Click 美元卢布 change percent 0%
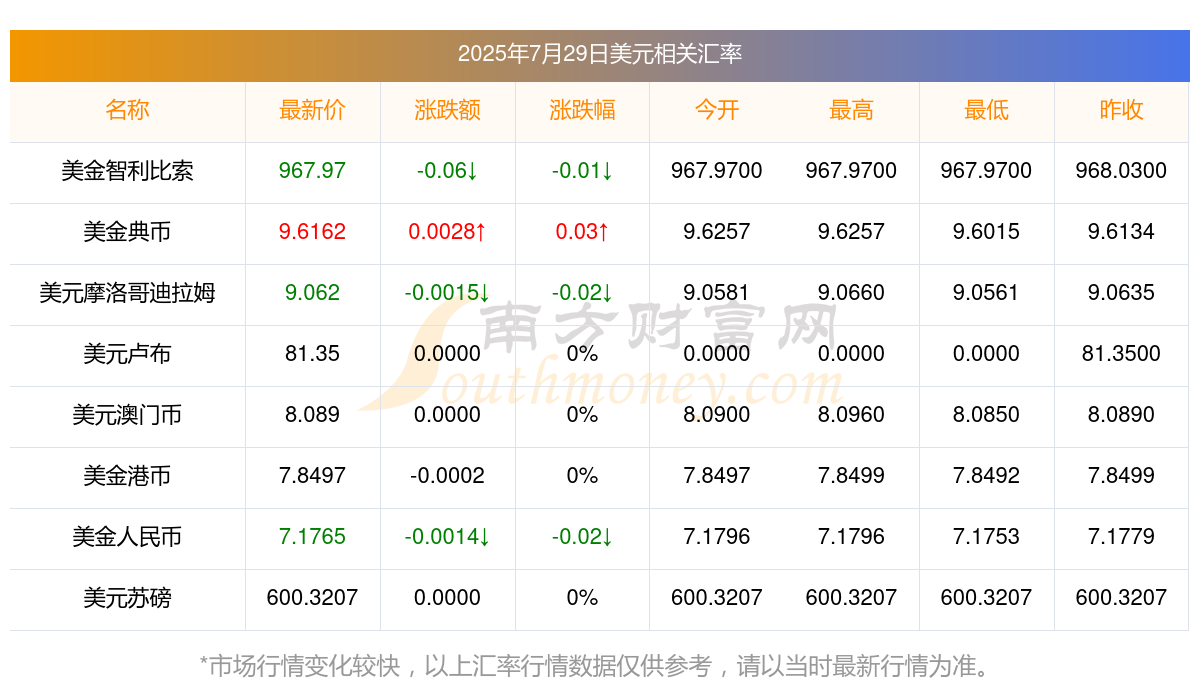Screen dimensions: 1200x698 pos(582,354)
